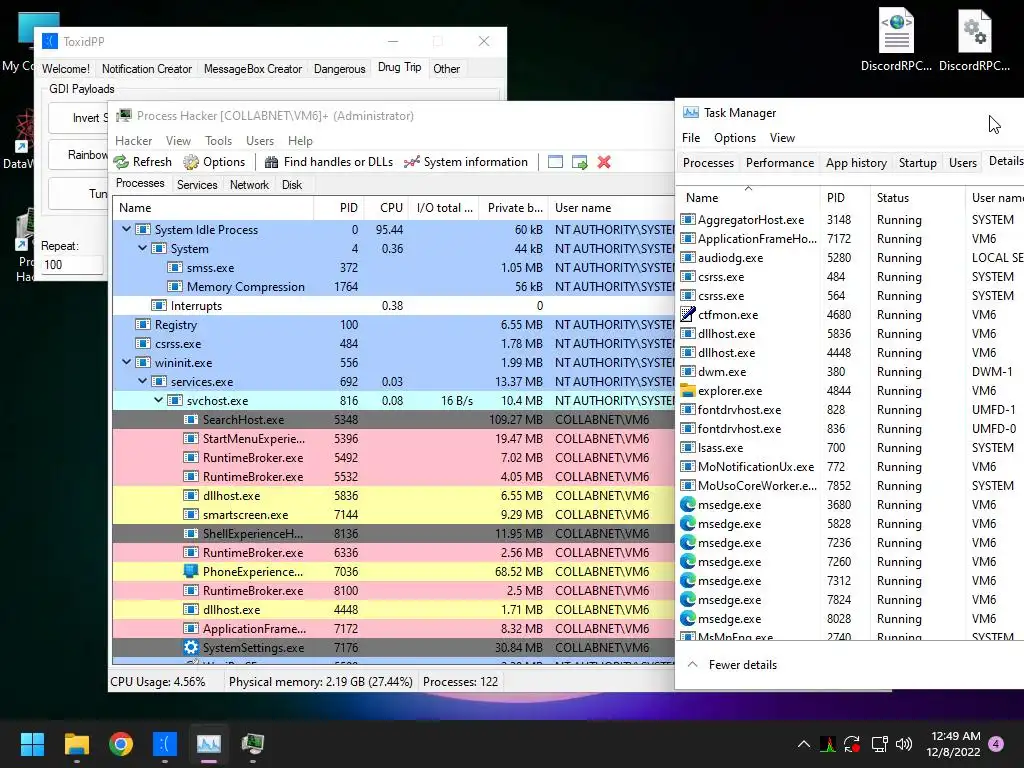The height and width of the screenshot is (768, 1024).
Task: Select the PhoneExperience process icon
Action: [x=191, y=571]
